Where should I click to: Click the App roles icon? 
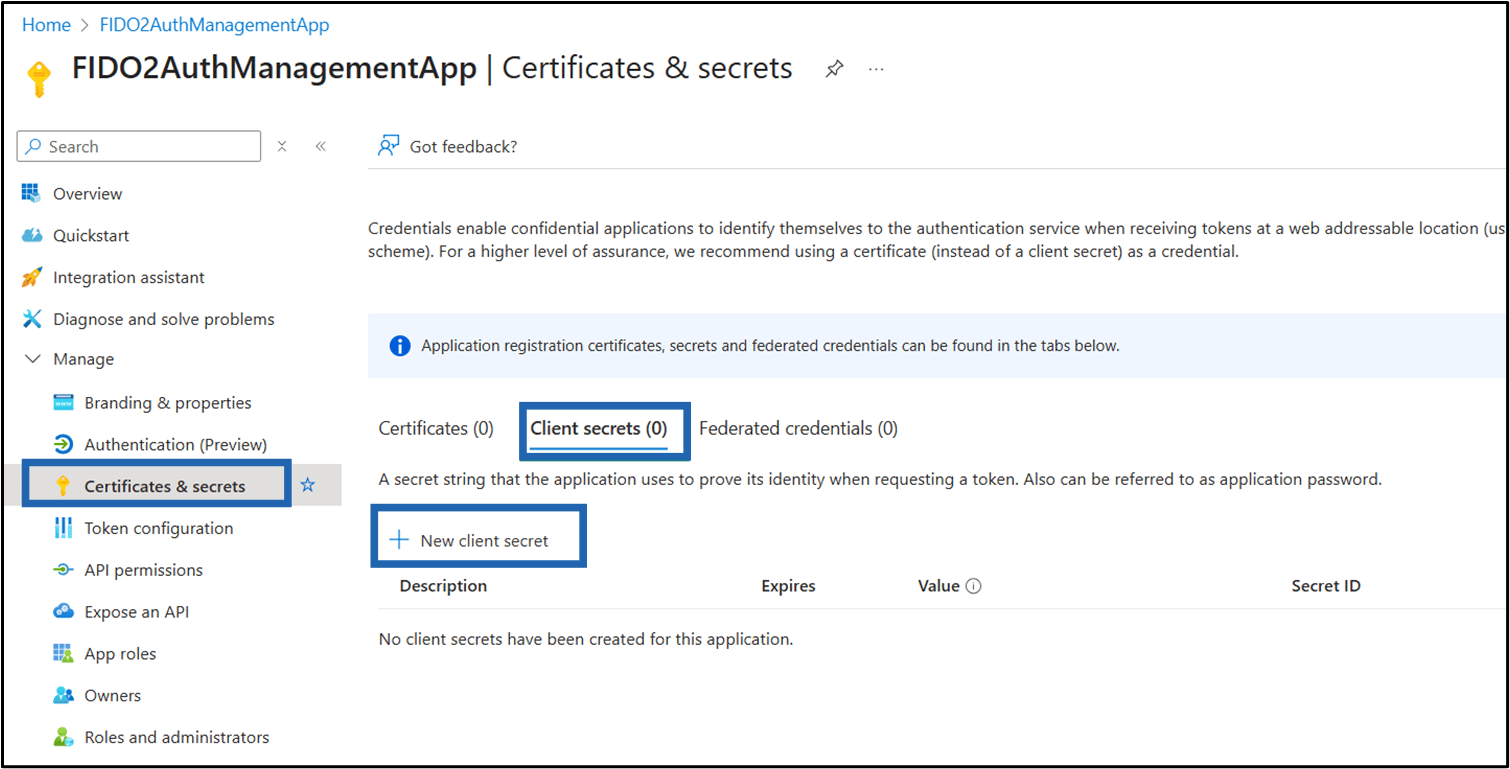pyautogui.click(x=63, y=654)
